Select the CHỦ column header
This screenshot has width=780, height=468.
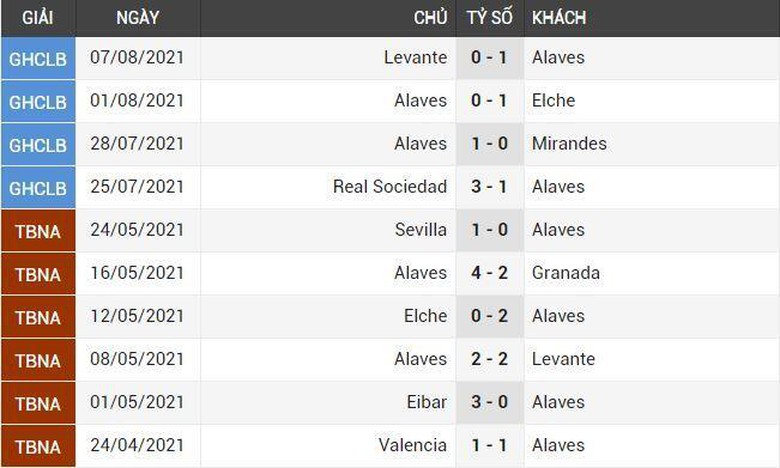coord(430,18)
